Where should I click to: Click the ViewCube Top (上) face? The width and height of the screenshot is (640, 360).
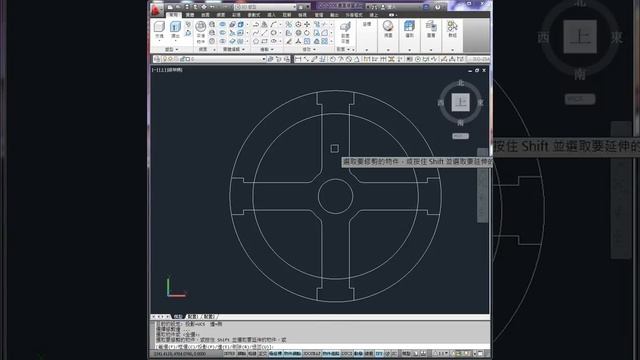click(460, 102)
